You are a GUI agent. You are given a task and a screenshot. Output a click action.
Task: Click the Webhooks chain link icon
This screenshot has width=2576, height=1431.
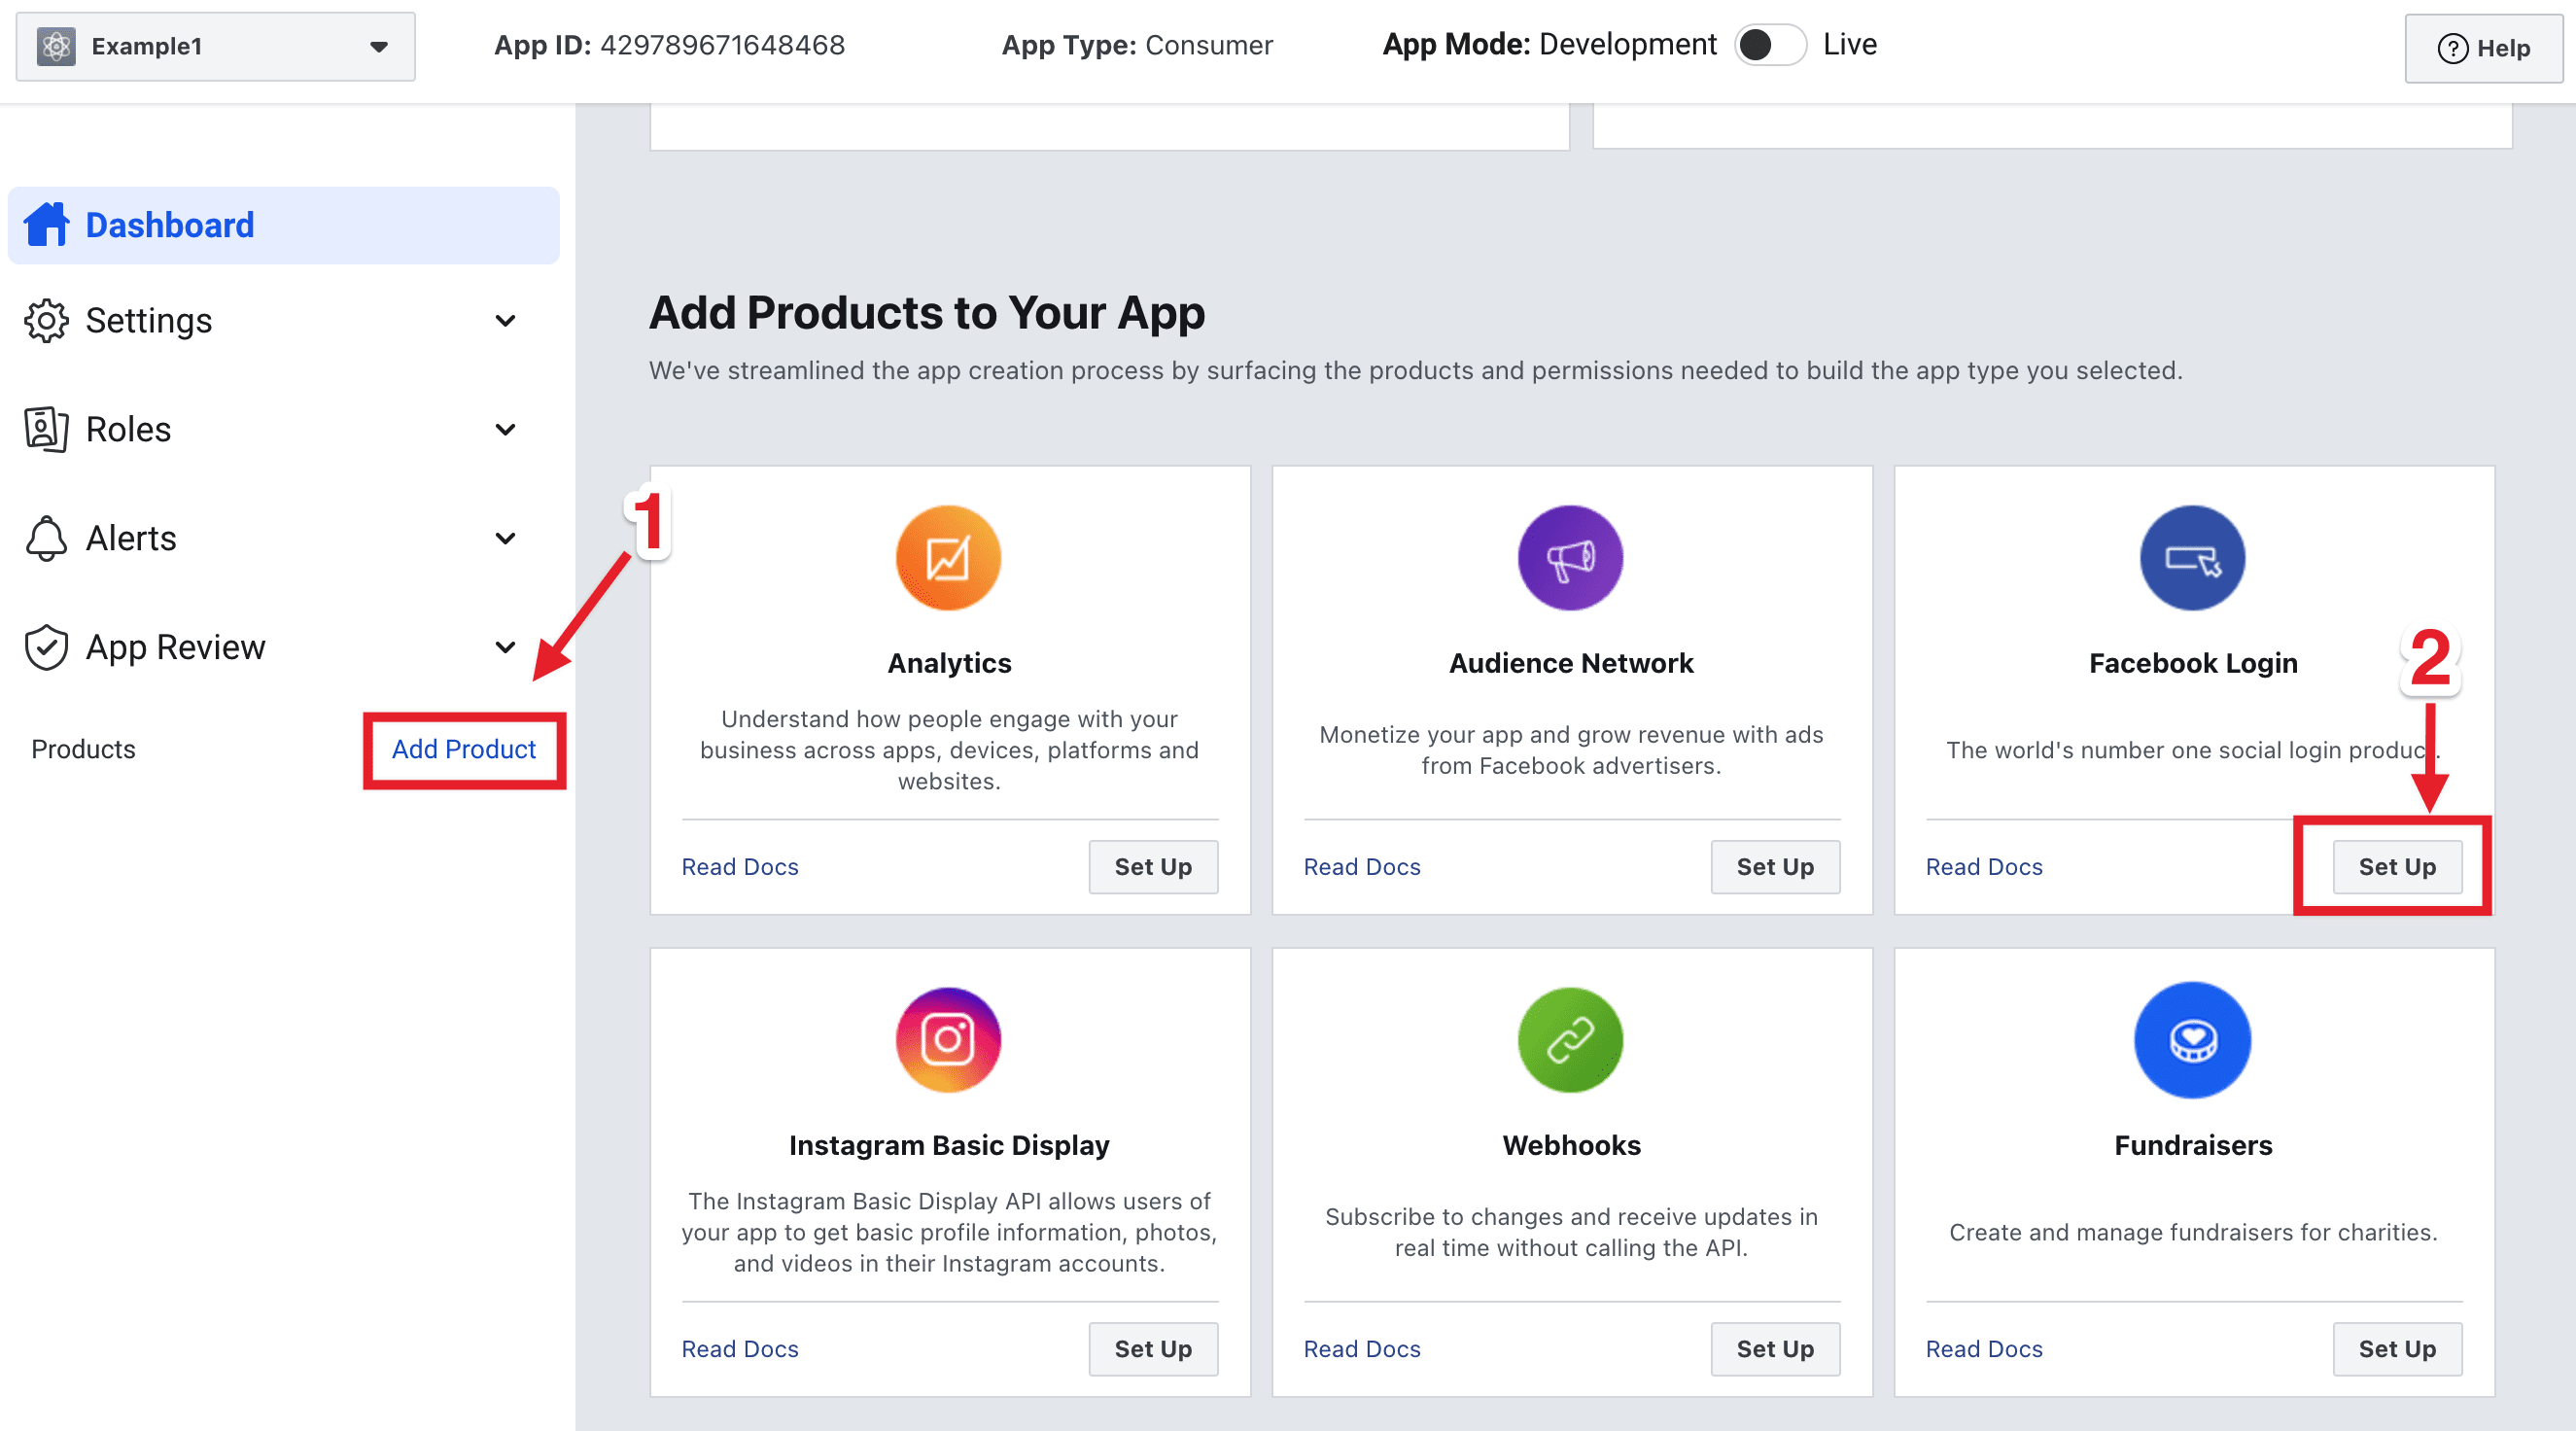coord(1571,1040)
